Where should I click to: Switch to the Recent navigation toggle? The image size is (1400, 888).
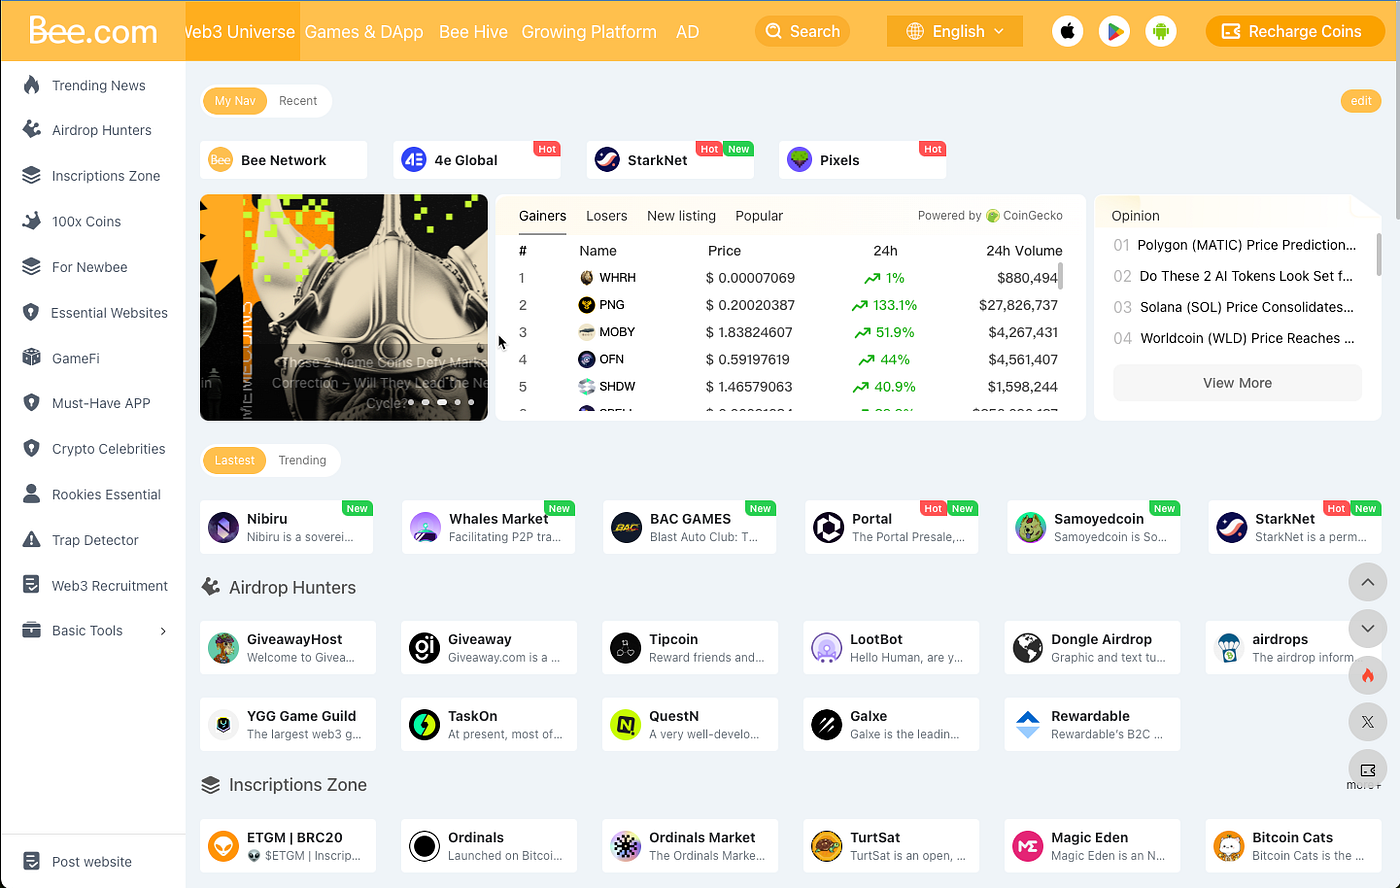click(x=298, y=100)
